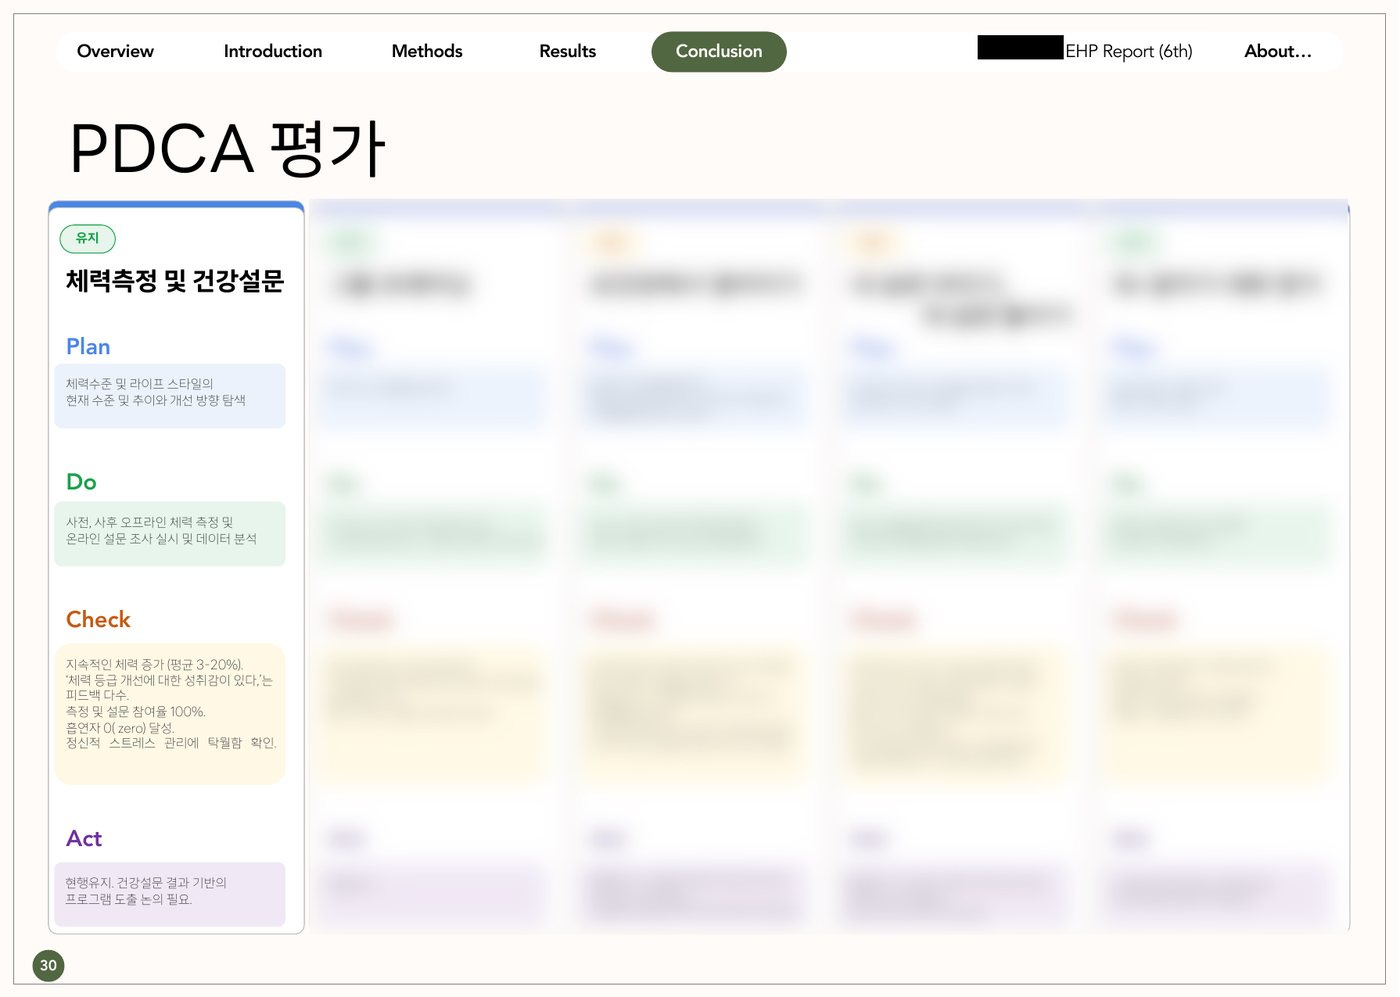Click the text 흡연자 0( zero) 달성
The image size is (1400, 997).
click(x=120, y=728)
